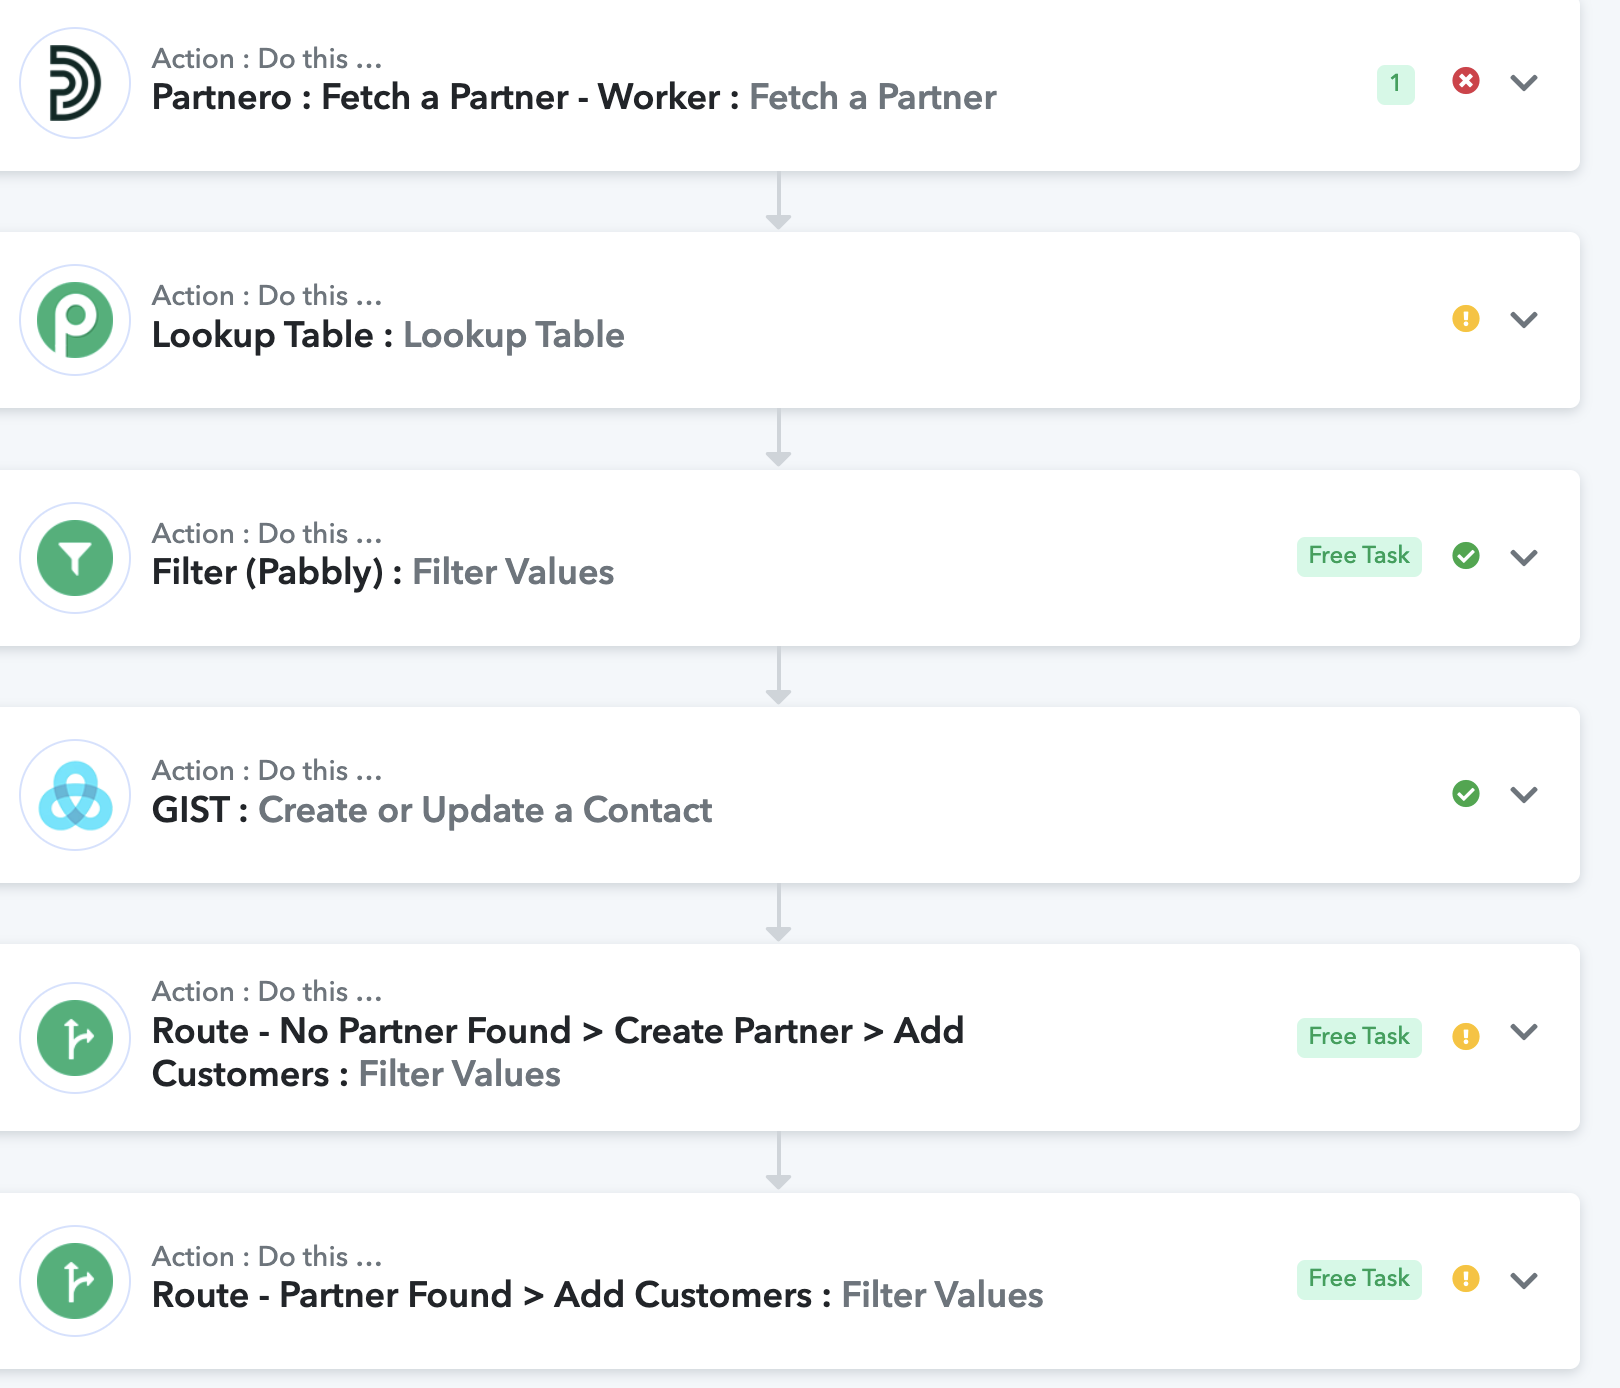Click the yellow warning icon on Lookup Table

click(1466, 319)
